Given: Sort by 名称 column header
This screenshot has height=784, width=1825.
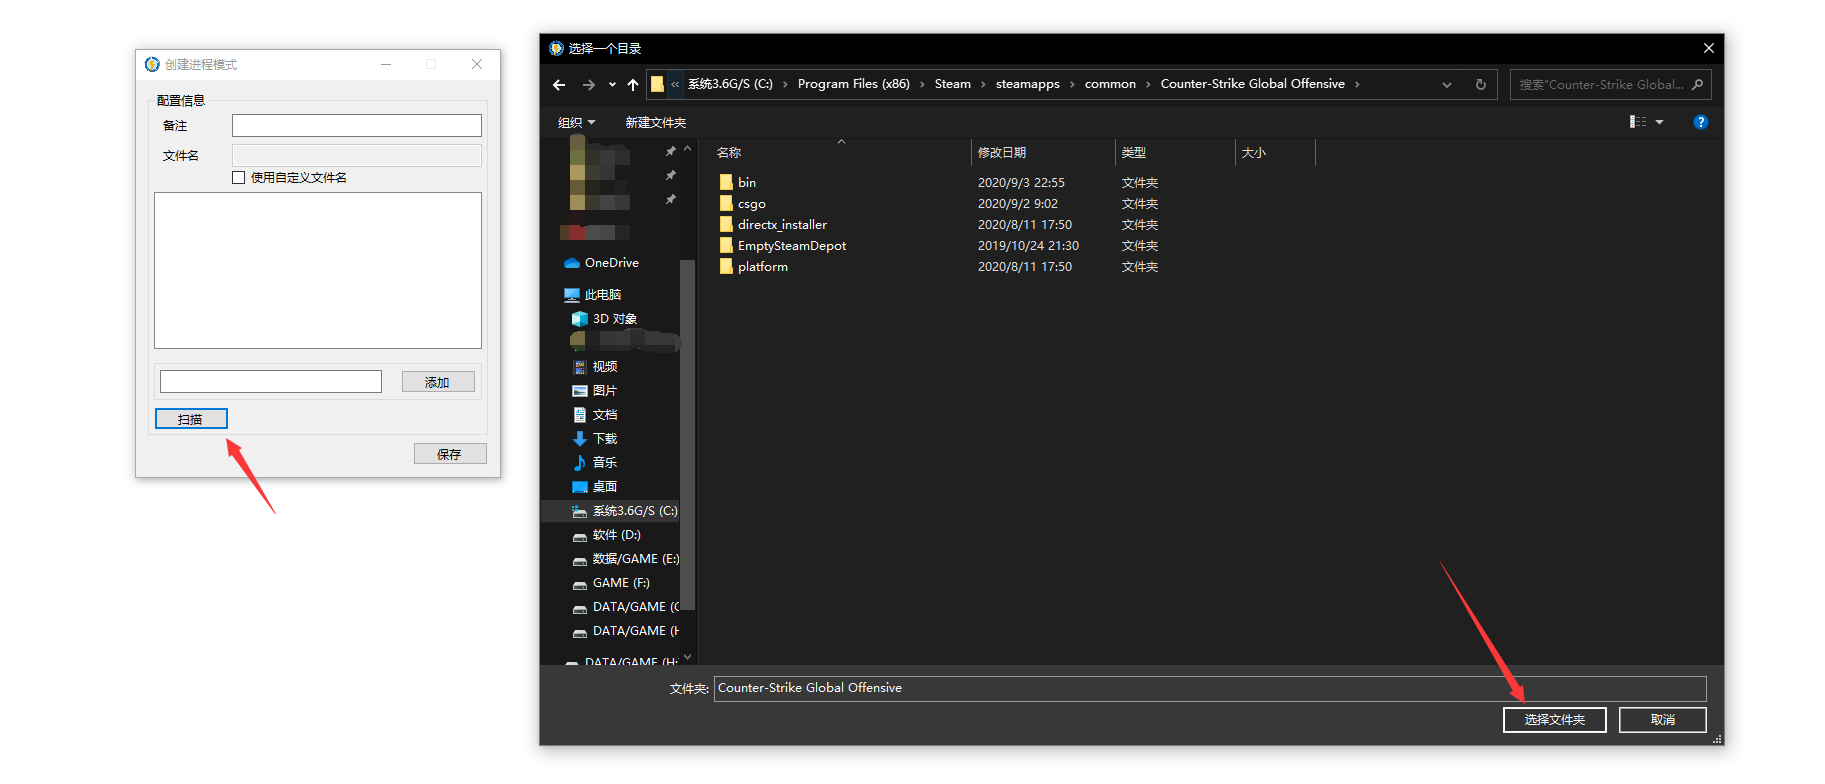Looking at the screenshot, I should tap(729, 153).
